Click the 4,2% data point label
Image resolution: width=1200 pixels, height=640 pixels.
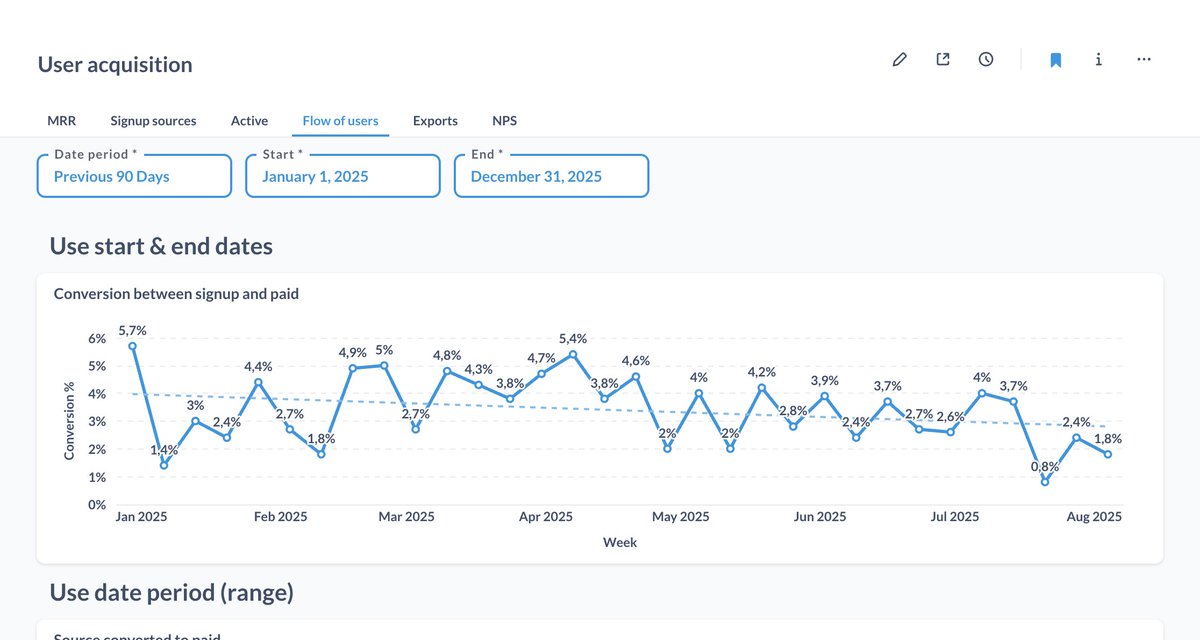pos(761,372)
